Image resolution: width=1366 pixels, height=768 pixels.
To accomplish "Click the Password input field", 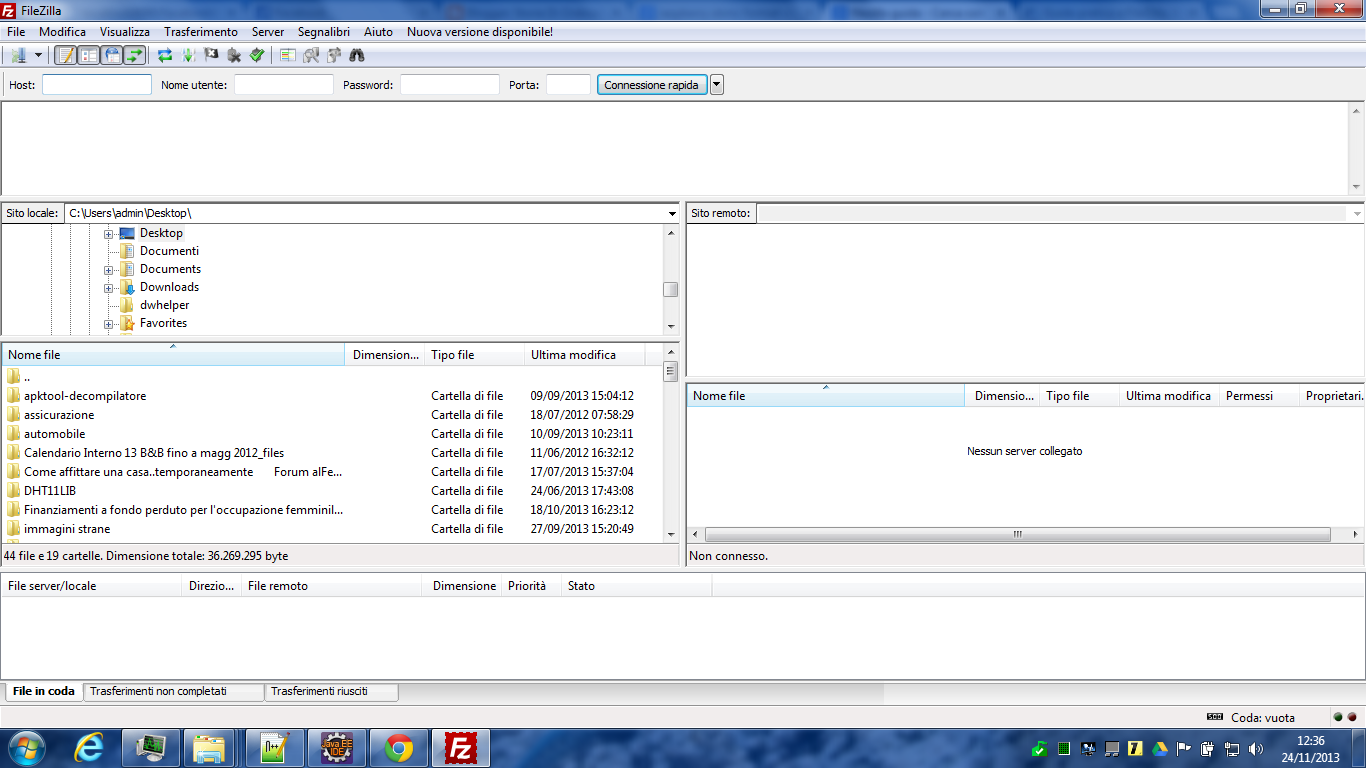I will coord(450,85).
